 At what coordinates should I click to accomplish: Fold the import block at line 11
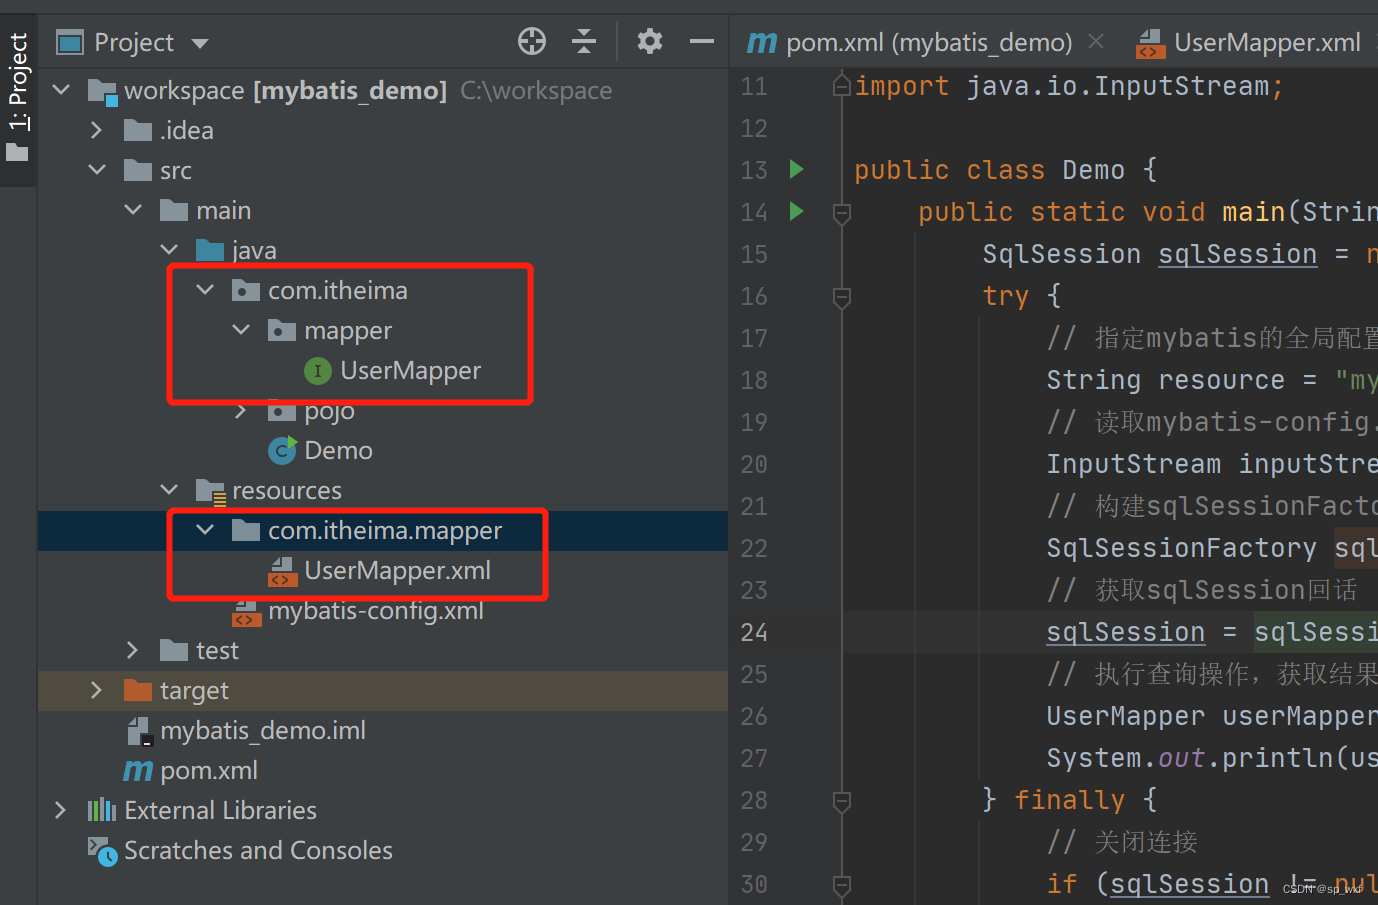click(x=842, y=85)
